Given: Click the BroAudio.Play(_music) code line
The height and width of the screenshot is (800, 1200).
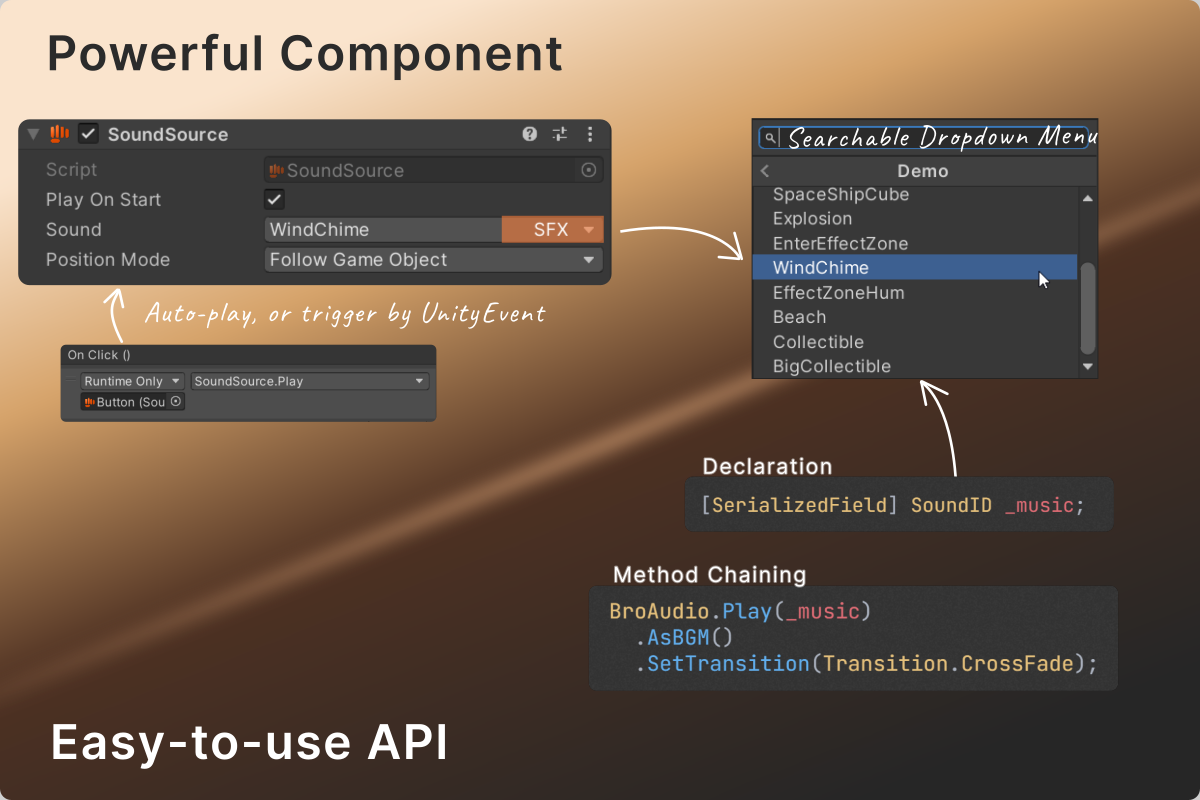Looking at the screenshot, I should (741, 611).
